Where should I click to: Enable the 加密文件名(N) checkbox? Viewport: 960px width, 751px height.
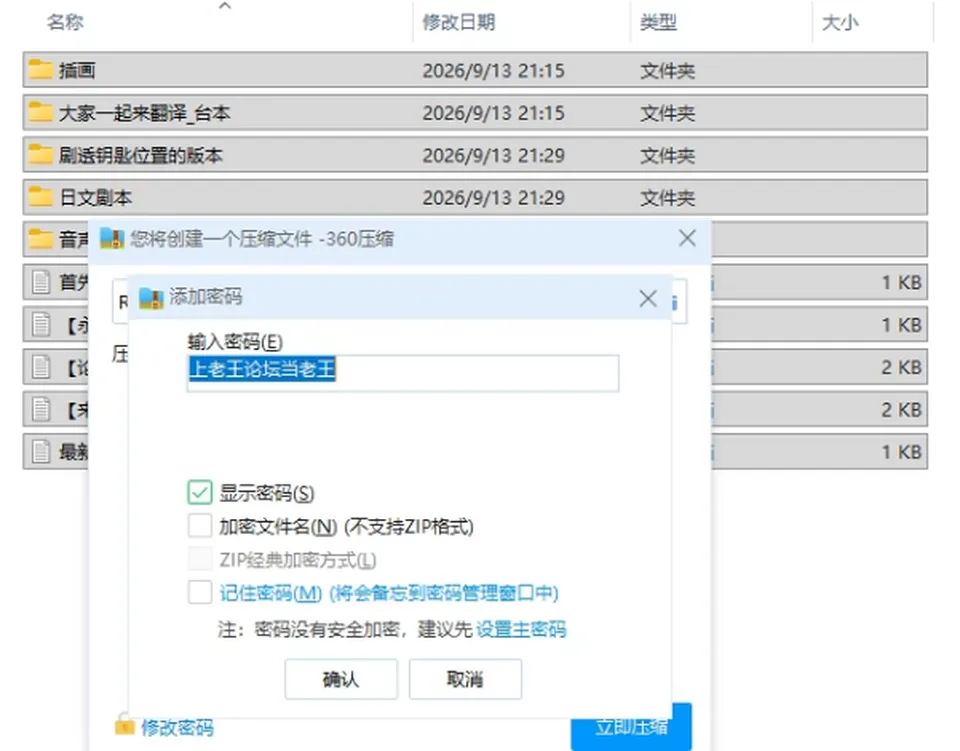click(200, 526)
